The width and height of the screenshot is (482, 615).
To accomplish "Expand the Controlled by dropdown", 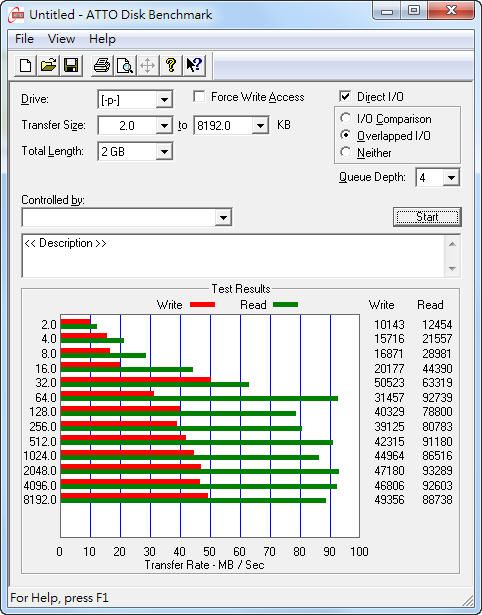I will pyautogui.click(x=223, y=217).
